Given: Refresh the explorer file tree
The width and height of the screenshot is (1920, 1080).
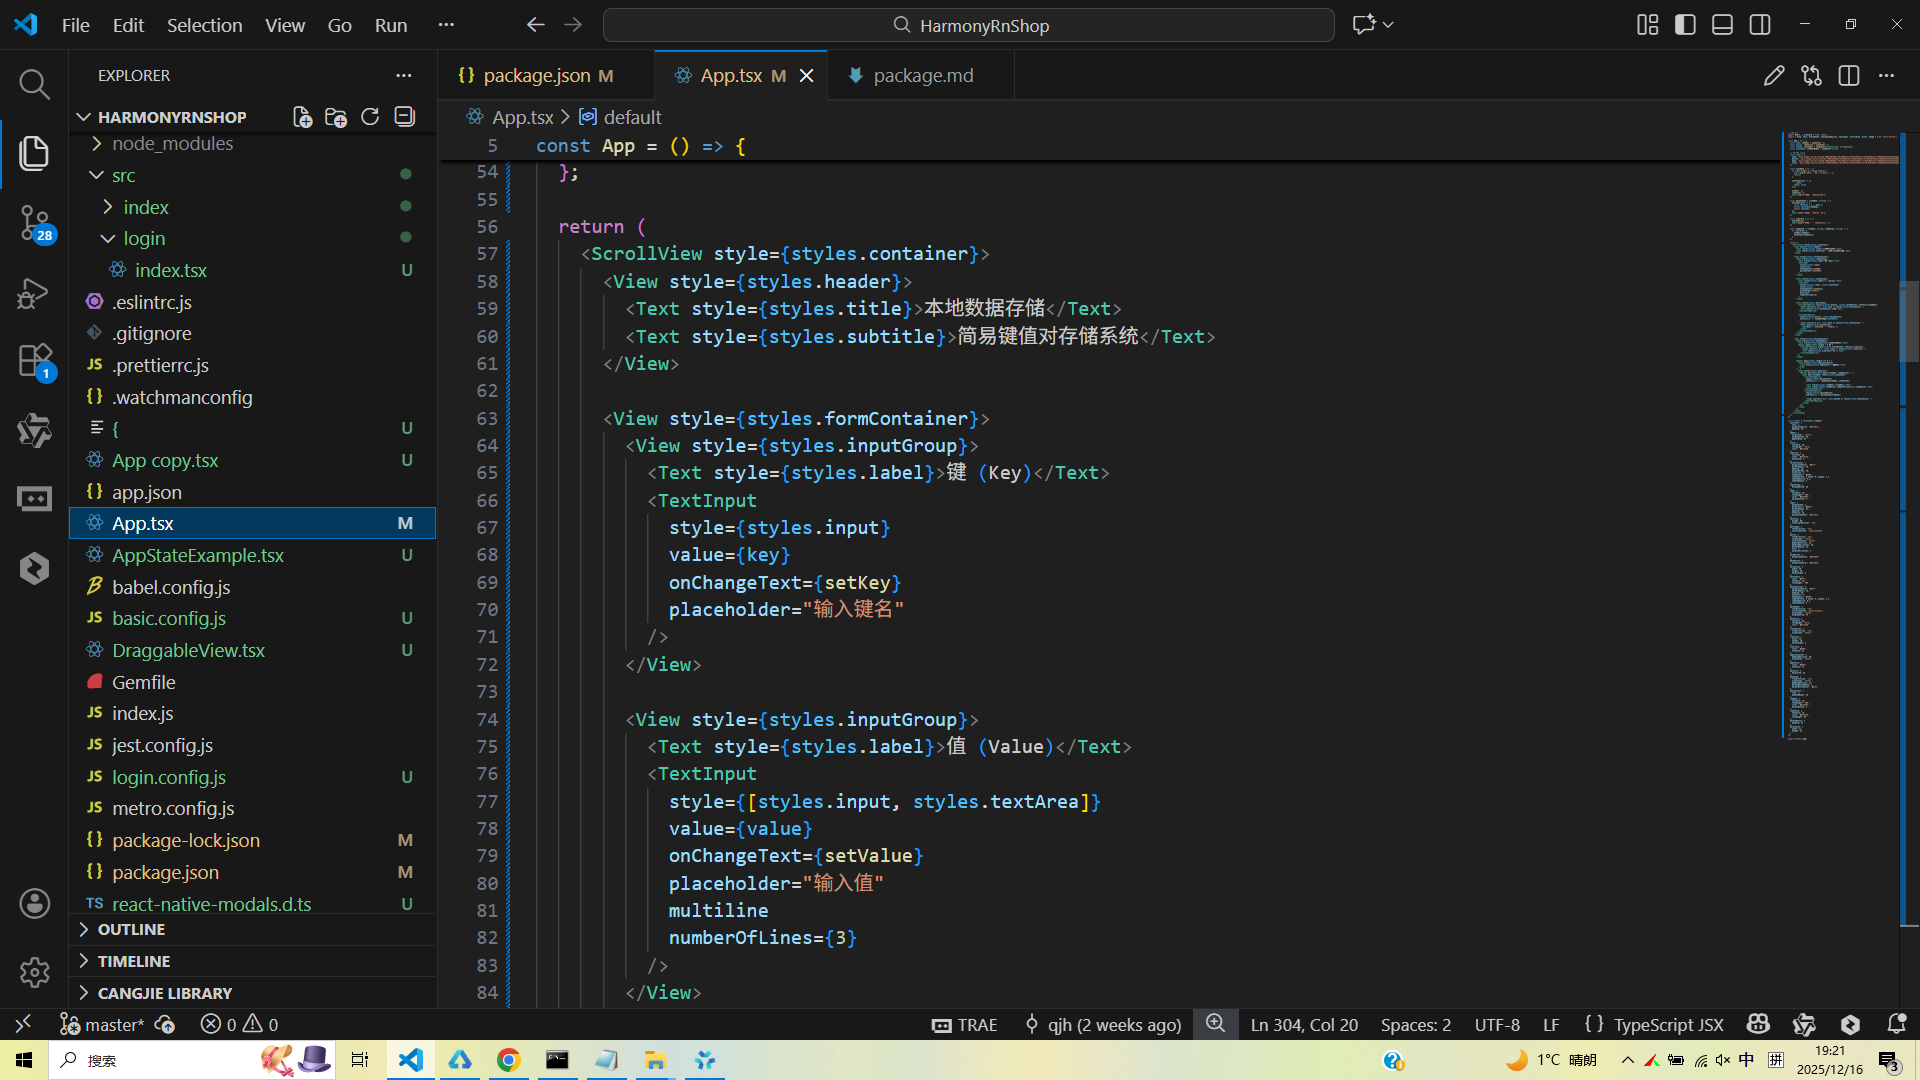Looking at the screenshot, I should 370,117.
